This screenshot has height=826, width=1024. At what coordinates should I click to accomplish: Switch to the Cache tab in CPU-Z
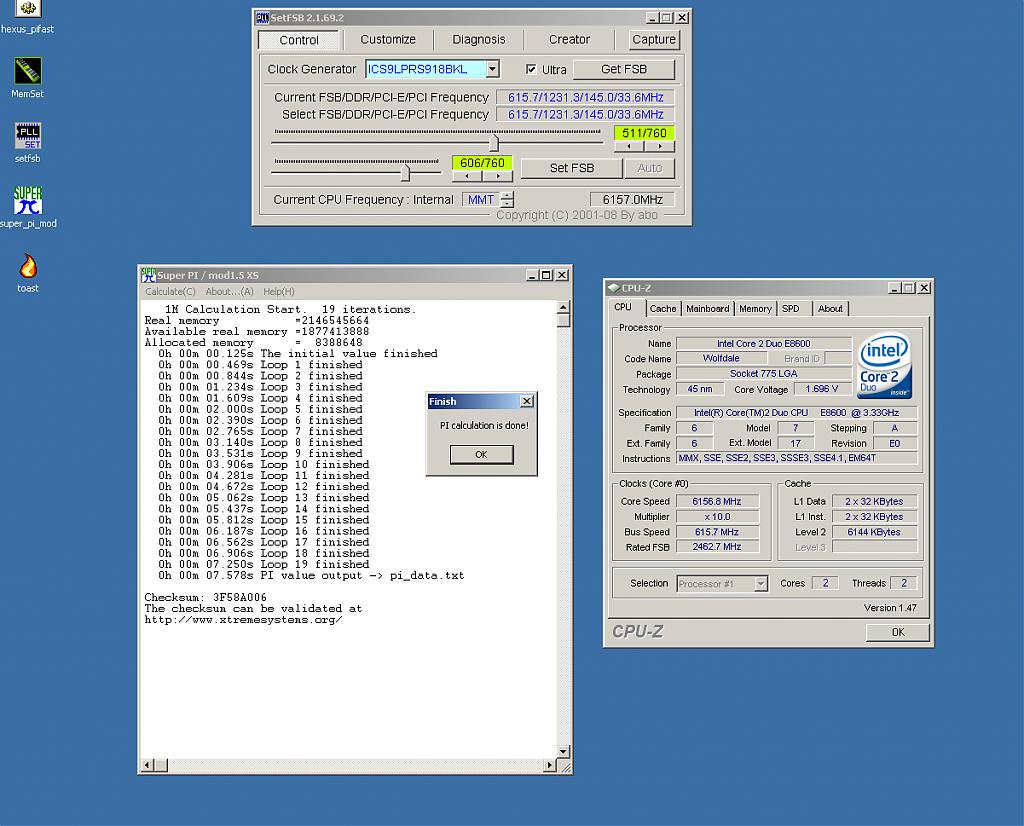tap(663, 309)
